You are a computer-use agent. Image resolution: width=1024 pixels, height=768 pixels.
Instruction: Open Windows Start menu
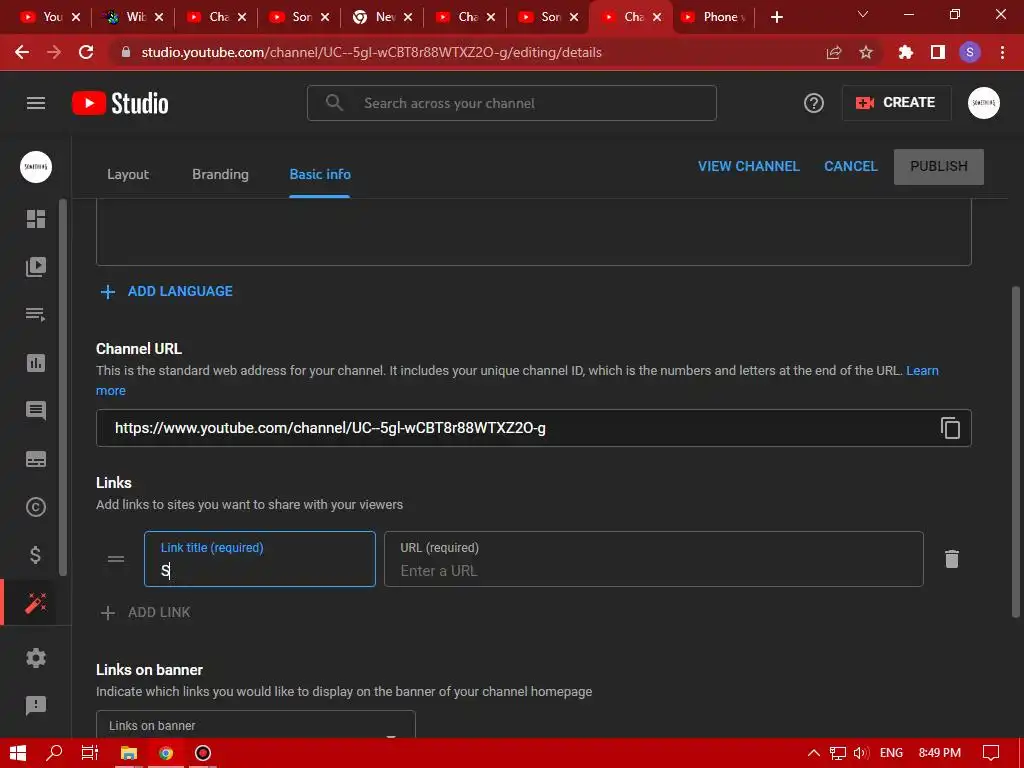pos(18,753)
